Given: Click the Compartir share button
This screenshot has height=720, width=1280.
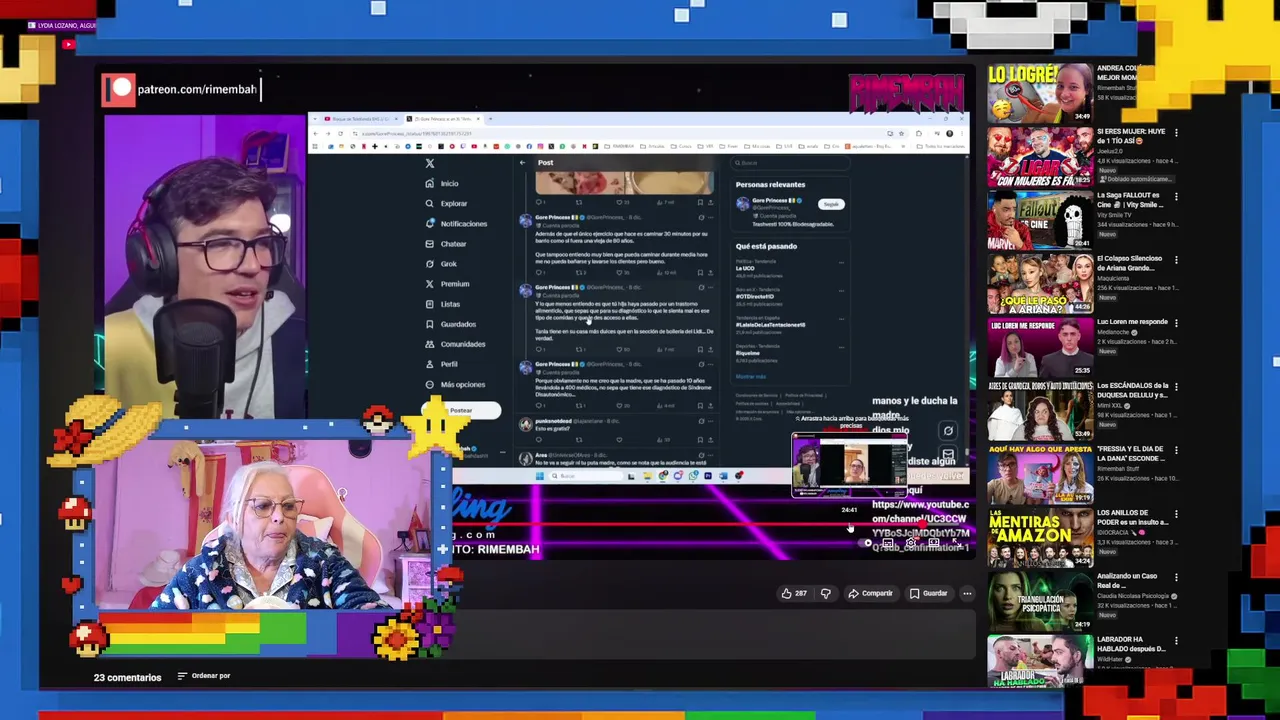Looking at the screenshot, I should pyautogui.click(x=870, y=593).
